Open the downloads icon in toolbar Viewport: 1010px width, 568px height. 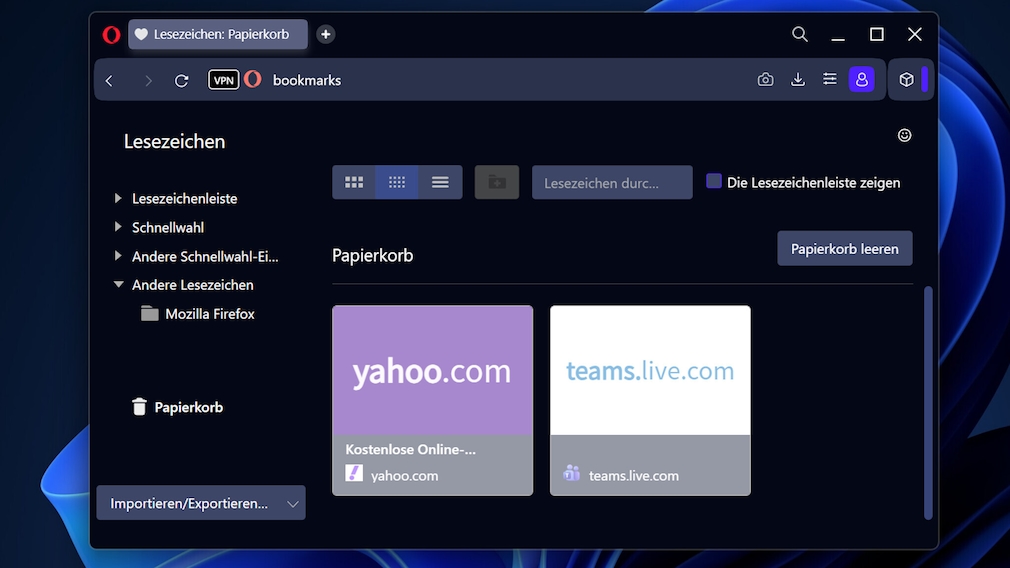point(798,80)
